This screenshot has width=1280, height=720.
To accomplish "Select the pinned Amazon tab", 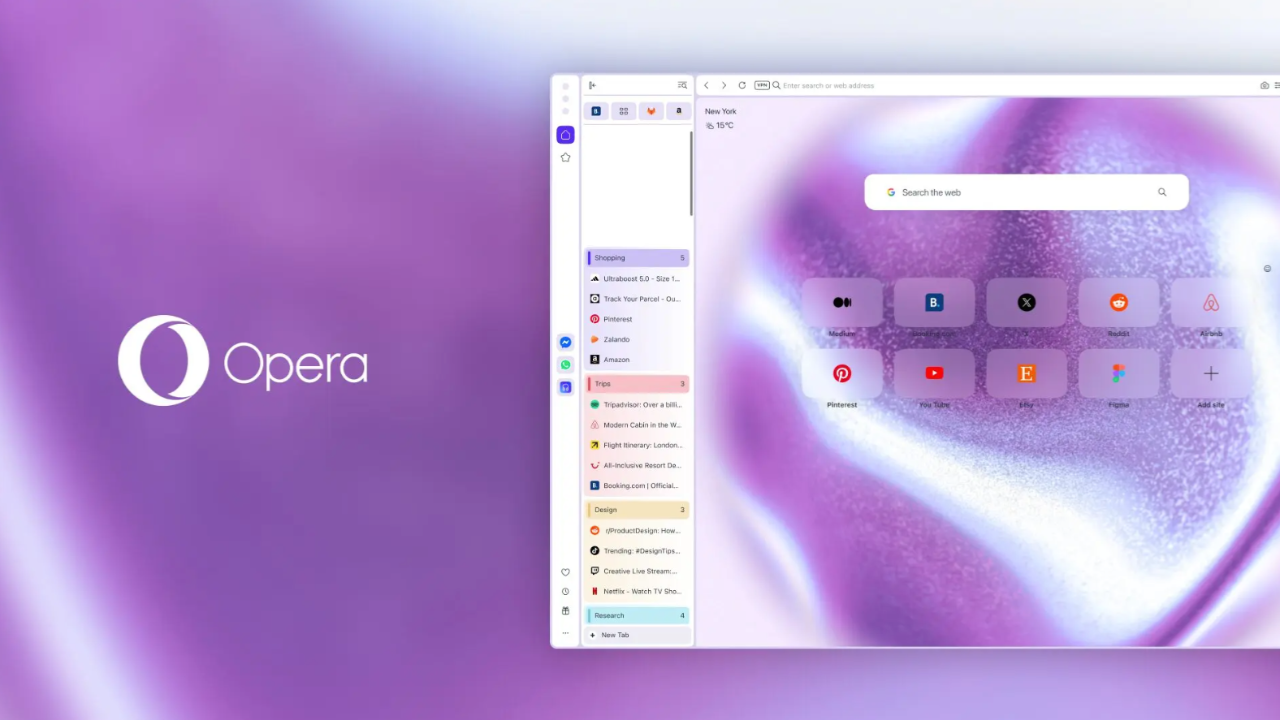I will pos(679,111).
